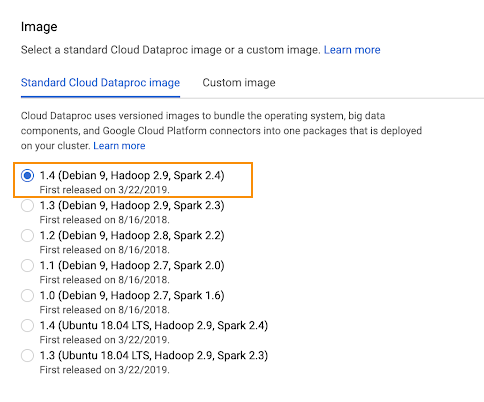Open the Standard Cloud Dataproc image tab
484x402 pixels.
[x=100, y=83]
